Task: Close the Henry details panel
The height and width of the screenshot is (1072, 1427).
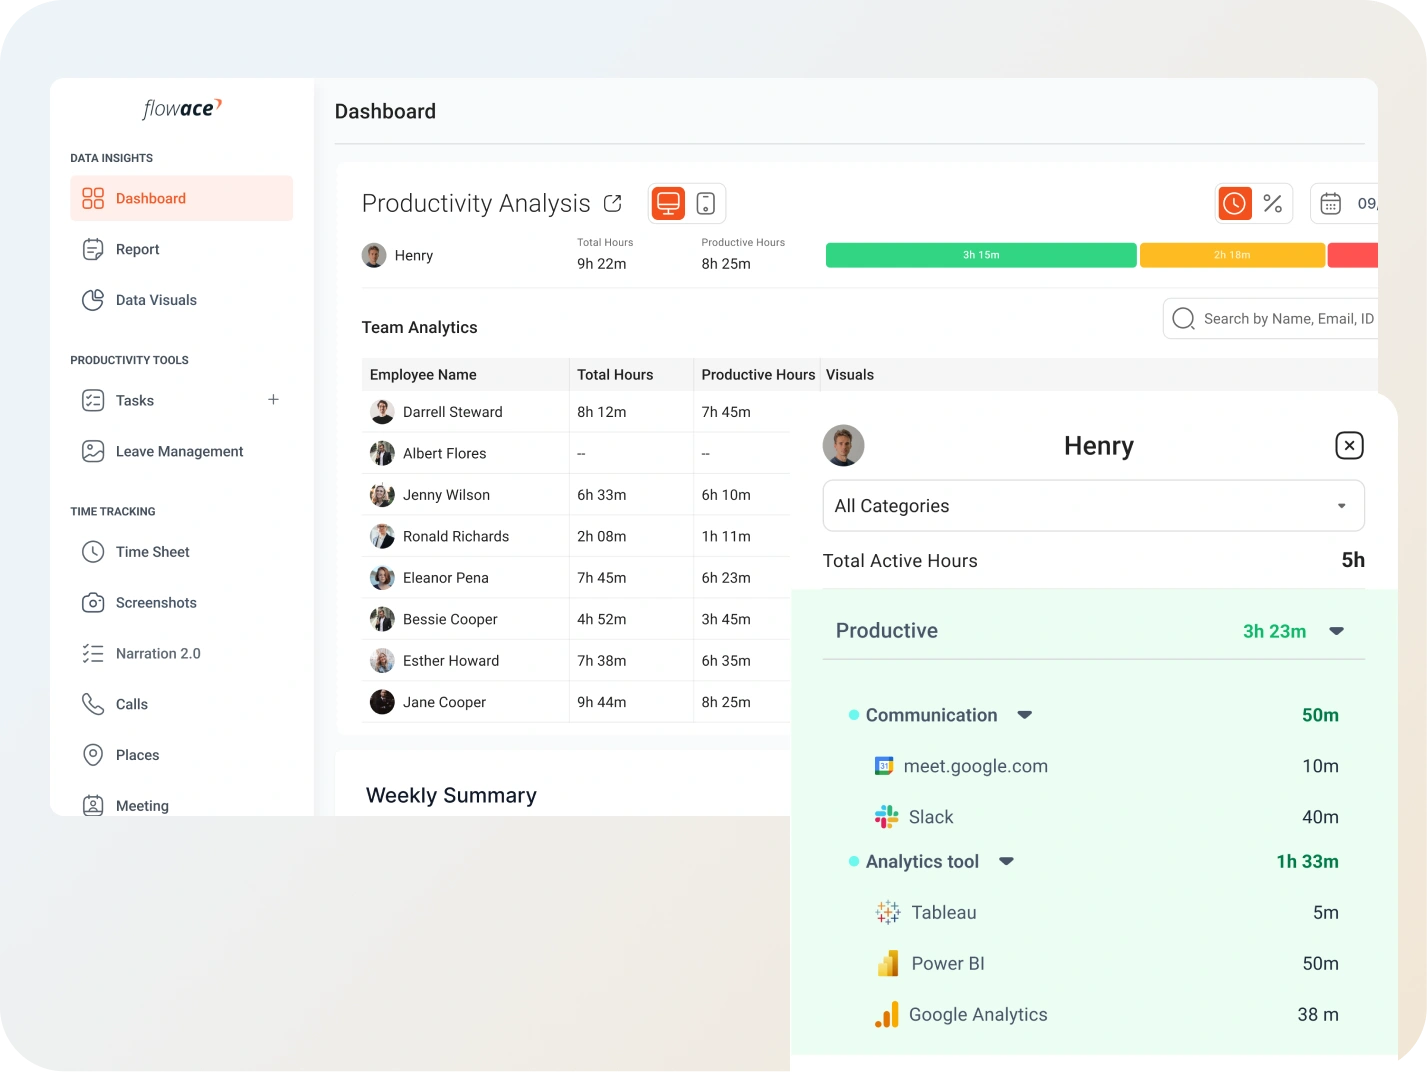Action: [x=1349, y=446]
